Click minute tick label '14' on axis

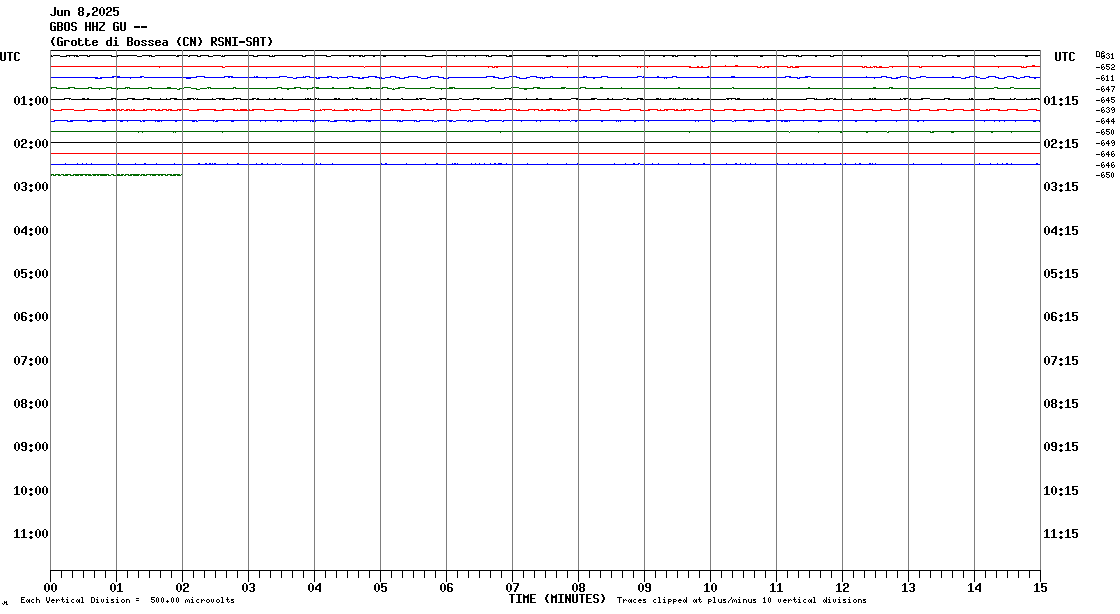(974, 588)
